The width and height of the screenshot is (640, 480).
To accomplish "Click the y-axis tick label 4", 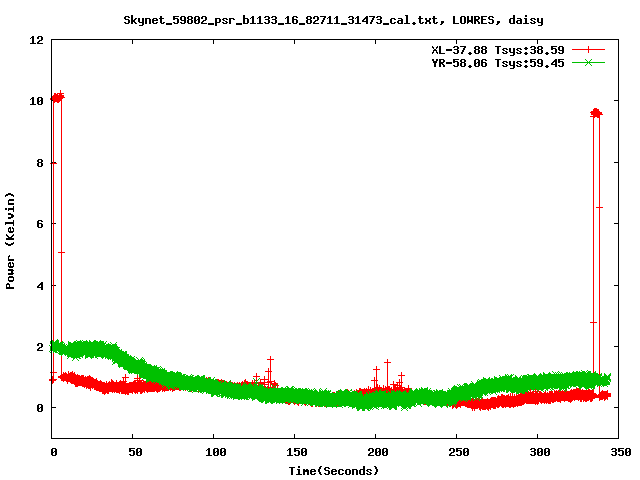I will [40, 286].
